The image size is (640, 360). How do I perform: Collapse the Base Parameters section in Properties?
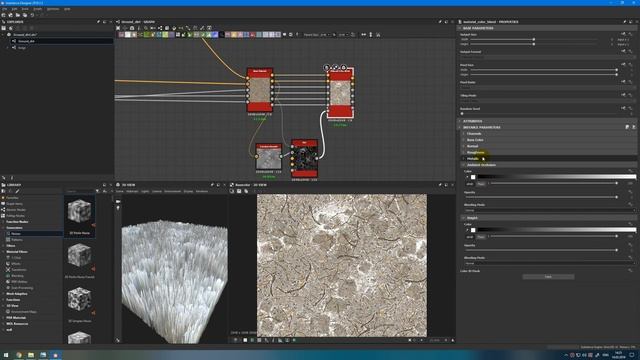pos(460,28)
